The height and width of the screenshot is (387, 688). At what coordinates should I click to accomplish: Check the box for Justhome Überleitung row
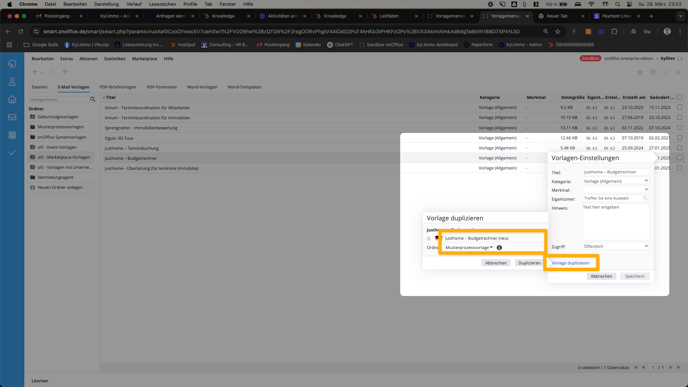click(x=679, y=168)
